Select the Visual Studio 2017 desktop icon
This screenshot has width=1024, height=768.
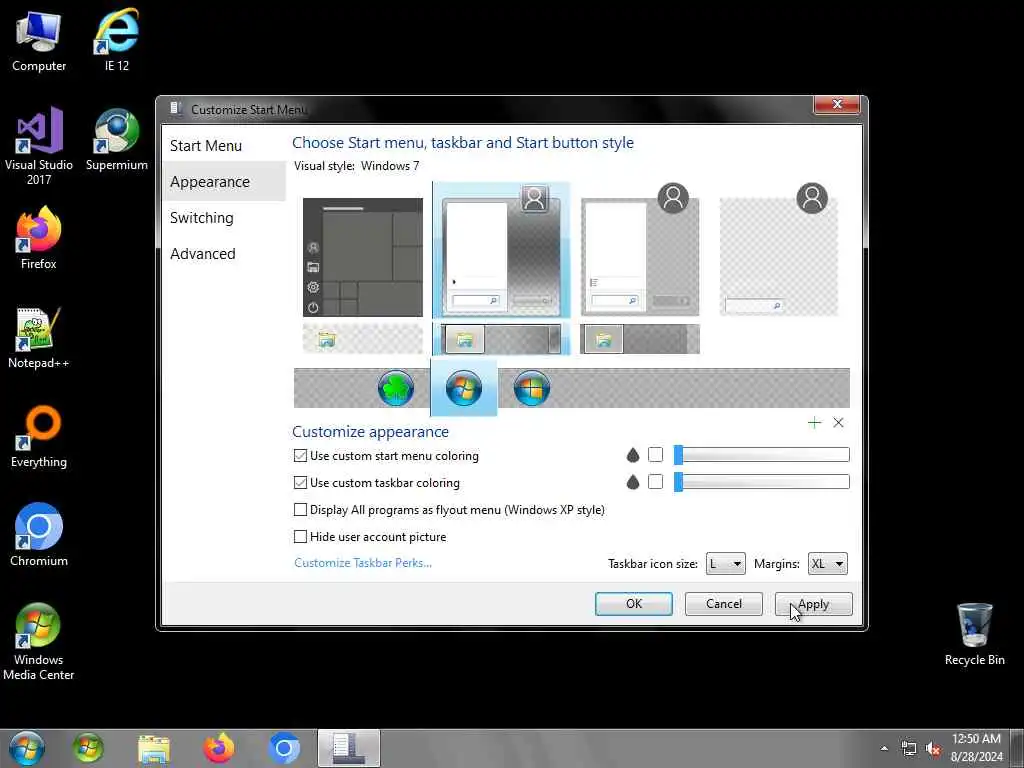click(x=39, y=146)
